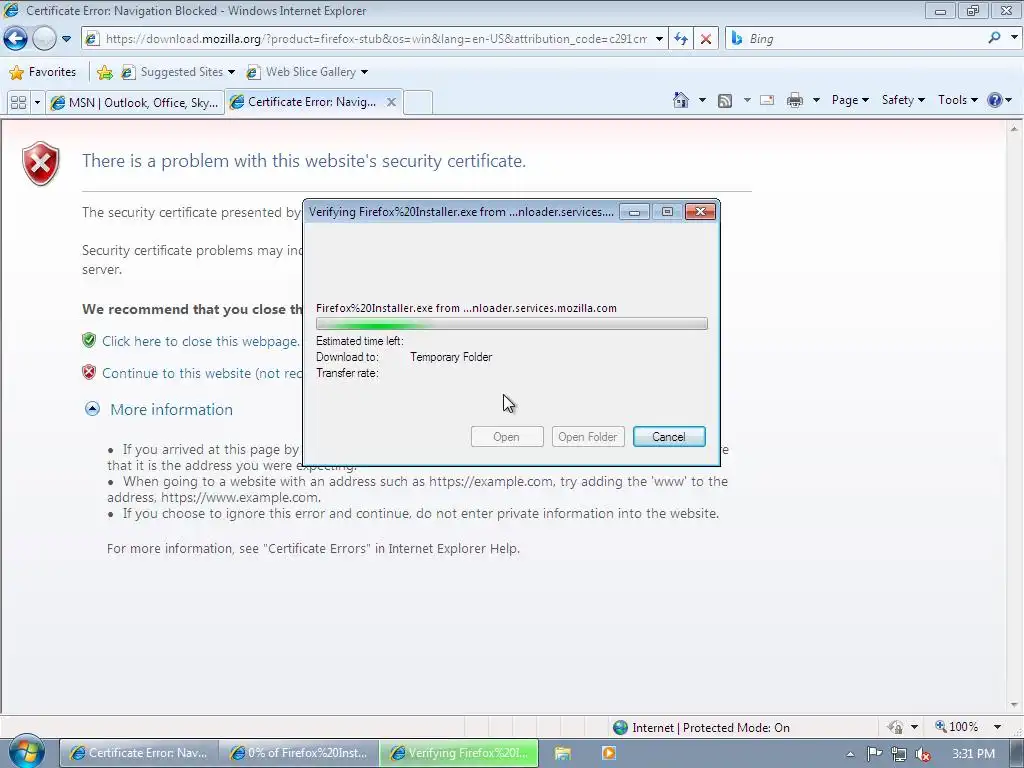This screenshot has width=1024, height=768.
Task: Click the Home page icon
Action: 680,100
